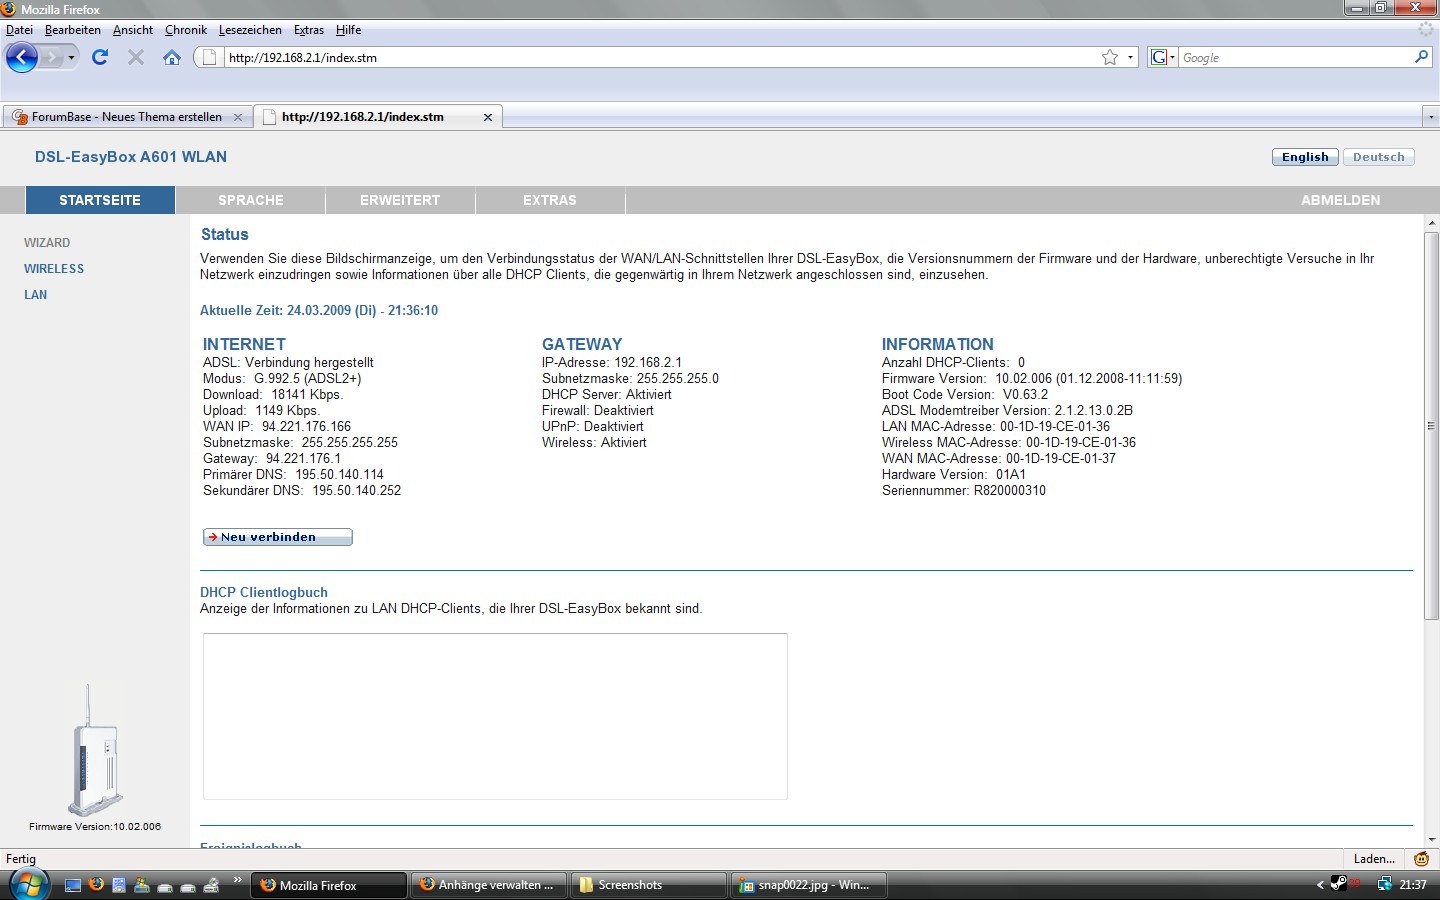Click the Firmware Version 10.02.006 sidebar text
The image size is (1440, 900).
coord(95,827)
